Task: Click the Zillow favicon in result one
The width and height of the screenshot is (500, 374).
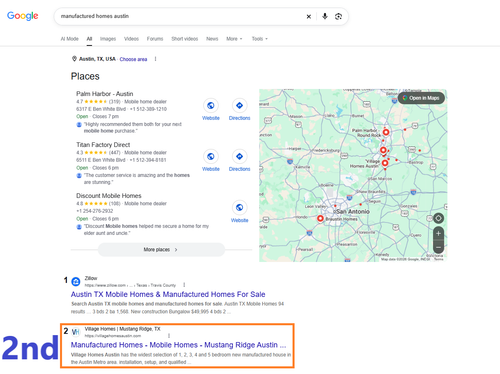Action: click(x=76, y=282)
